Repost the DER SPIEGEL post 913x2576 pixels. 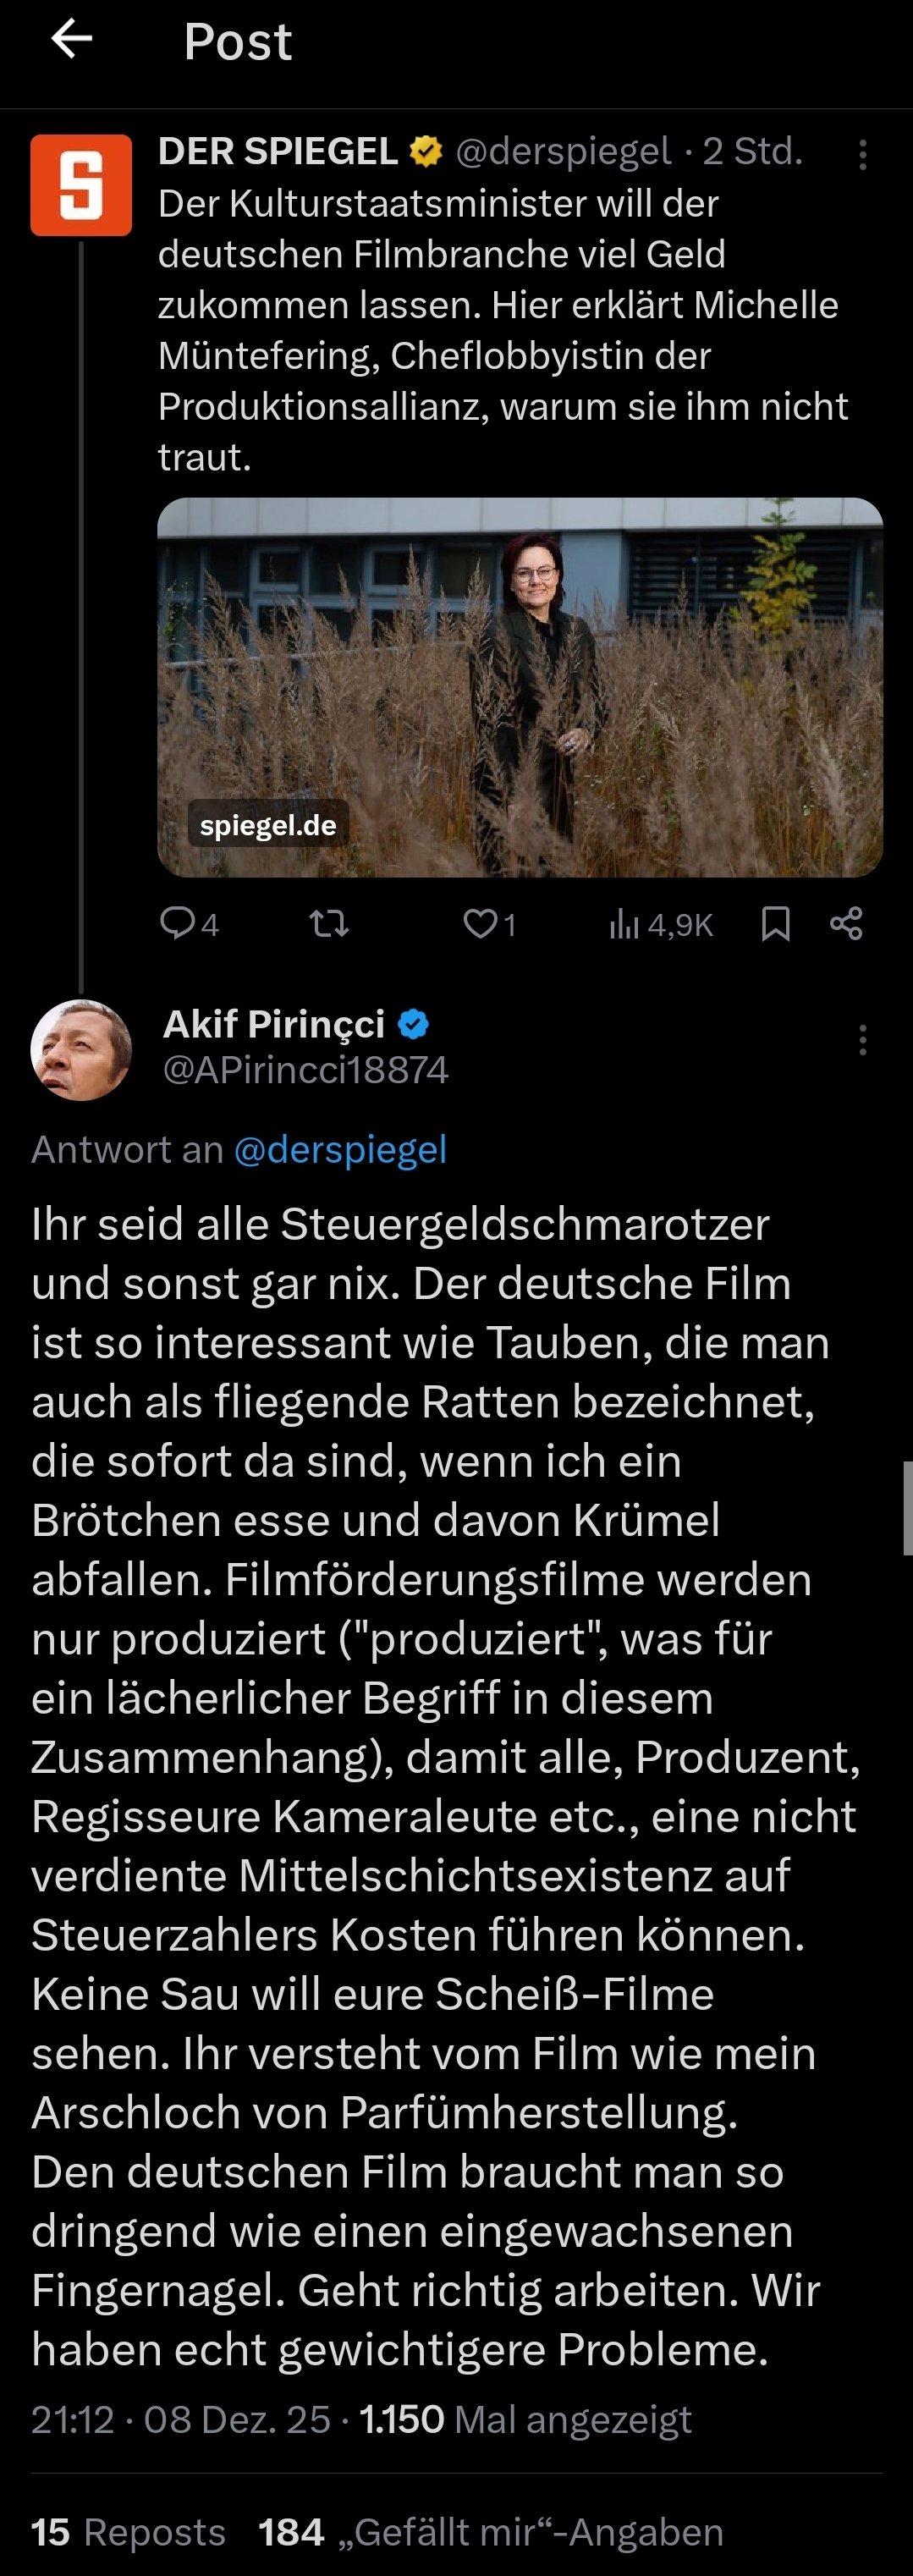pos(328,923)
